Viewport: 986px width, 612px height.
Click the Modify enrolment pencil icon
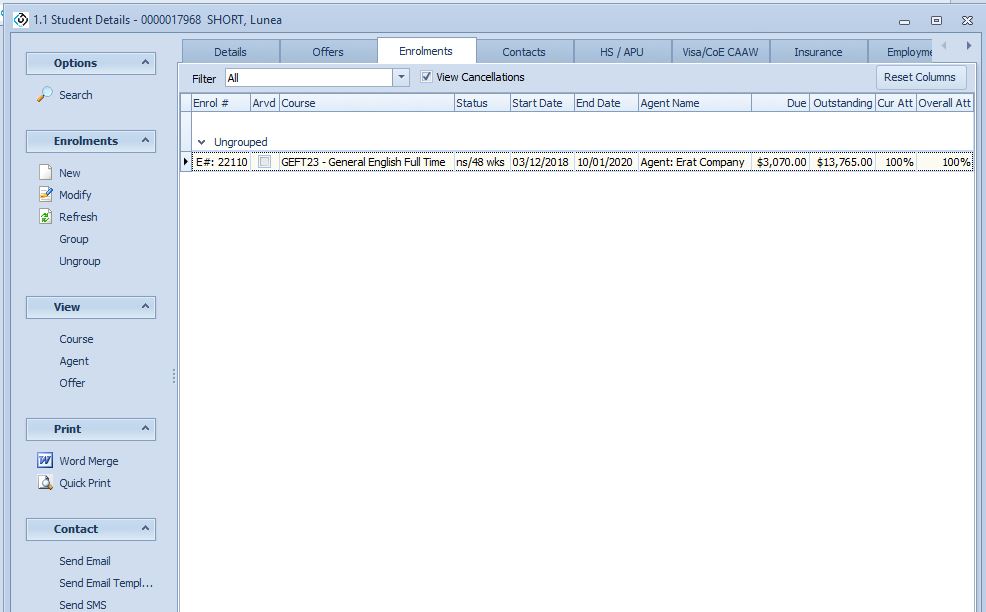pyautogui.click(x=45, y=195)
